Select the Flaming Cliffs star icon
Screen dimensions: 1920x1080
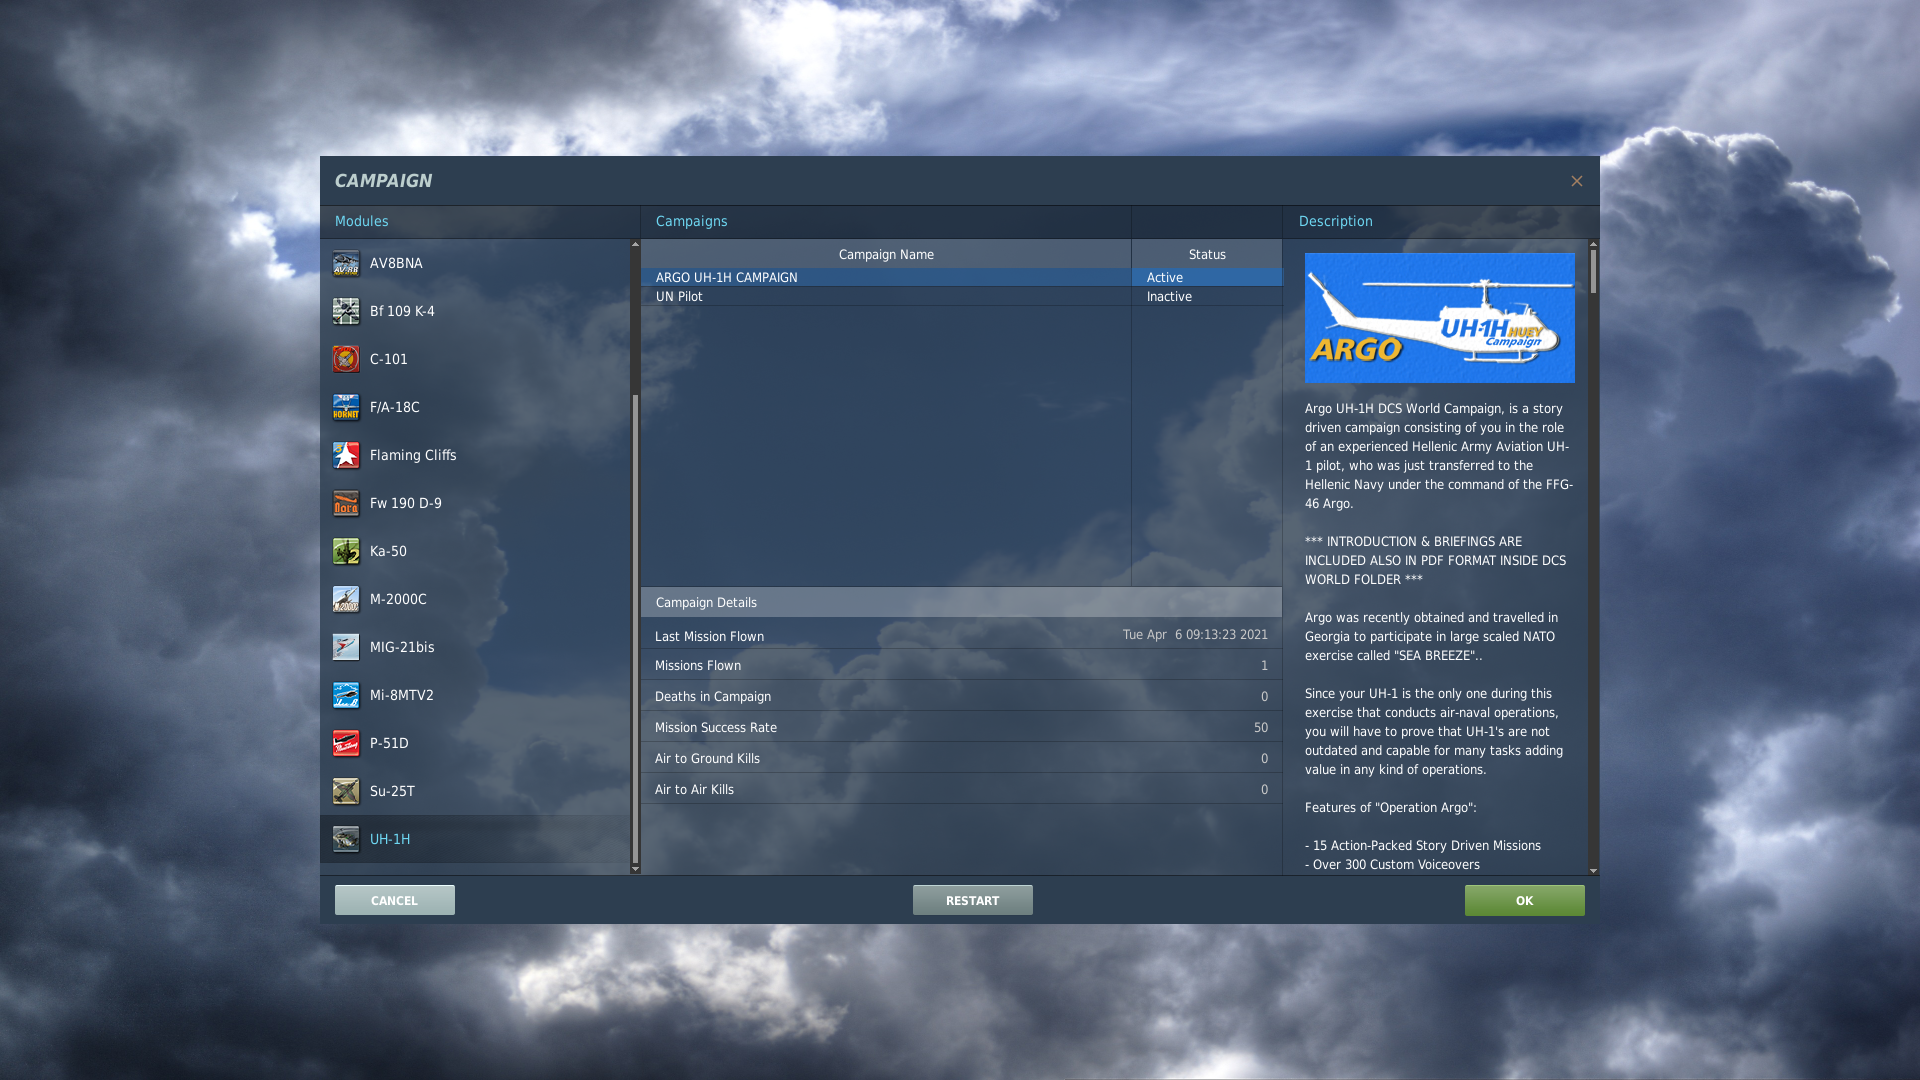[x=346, y=455]
